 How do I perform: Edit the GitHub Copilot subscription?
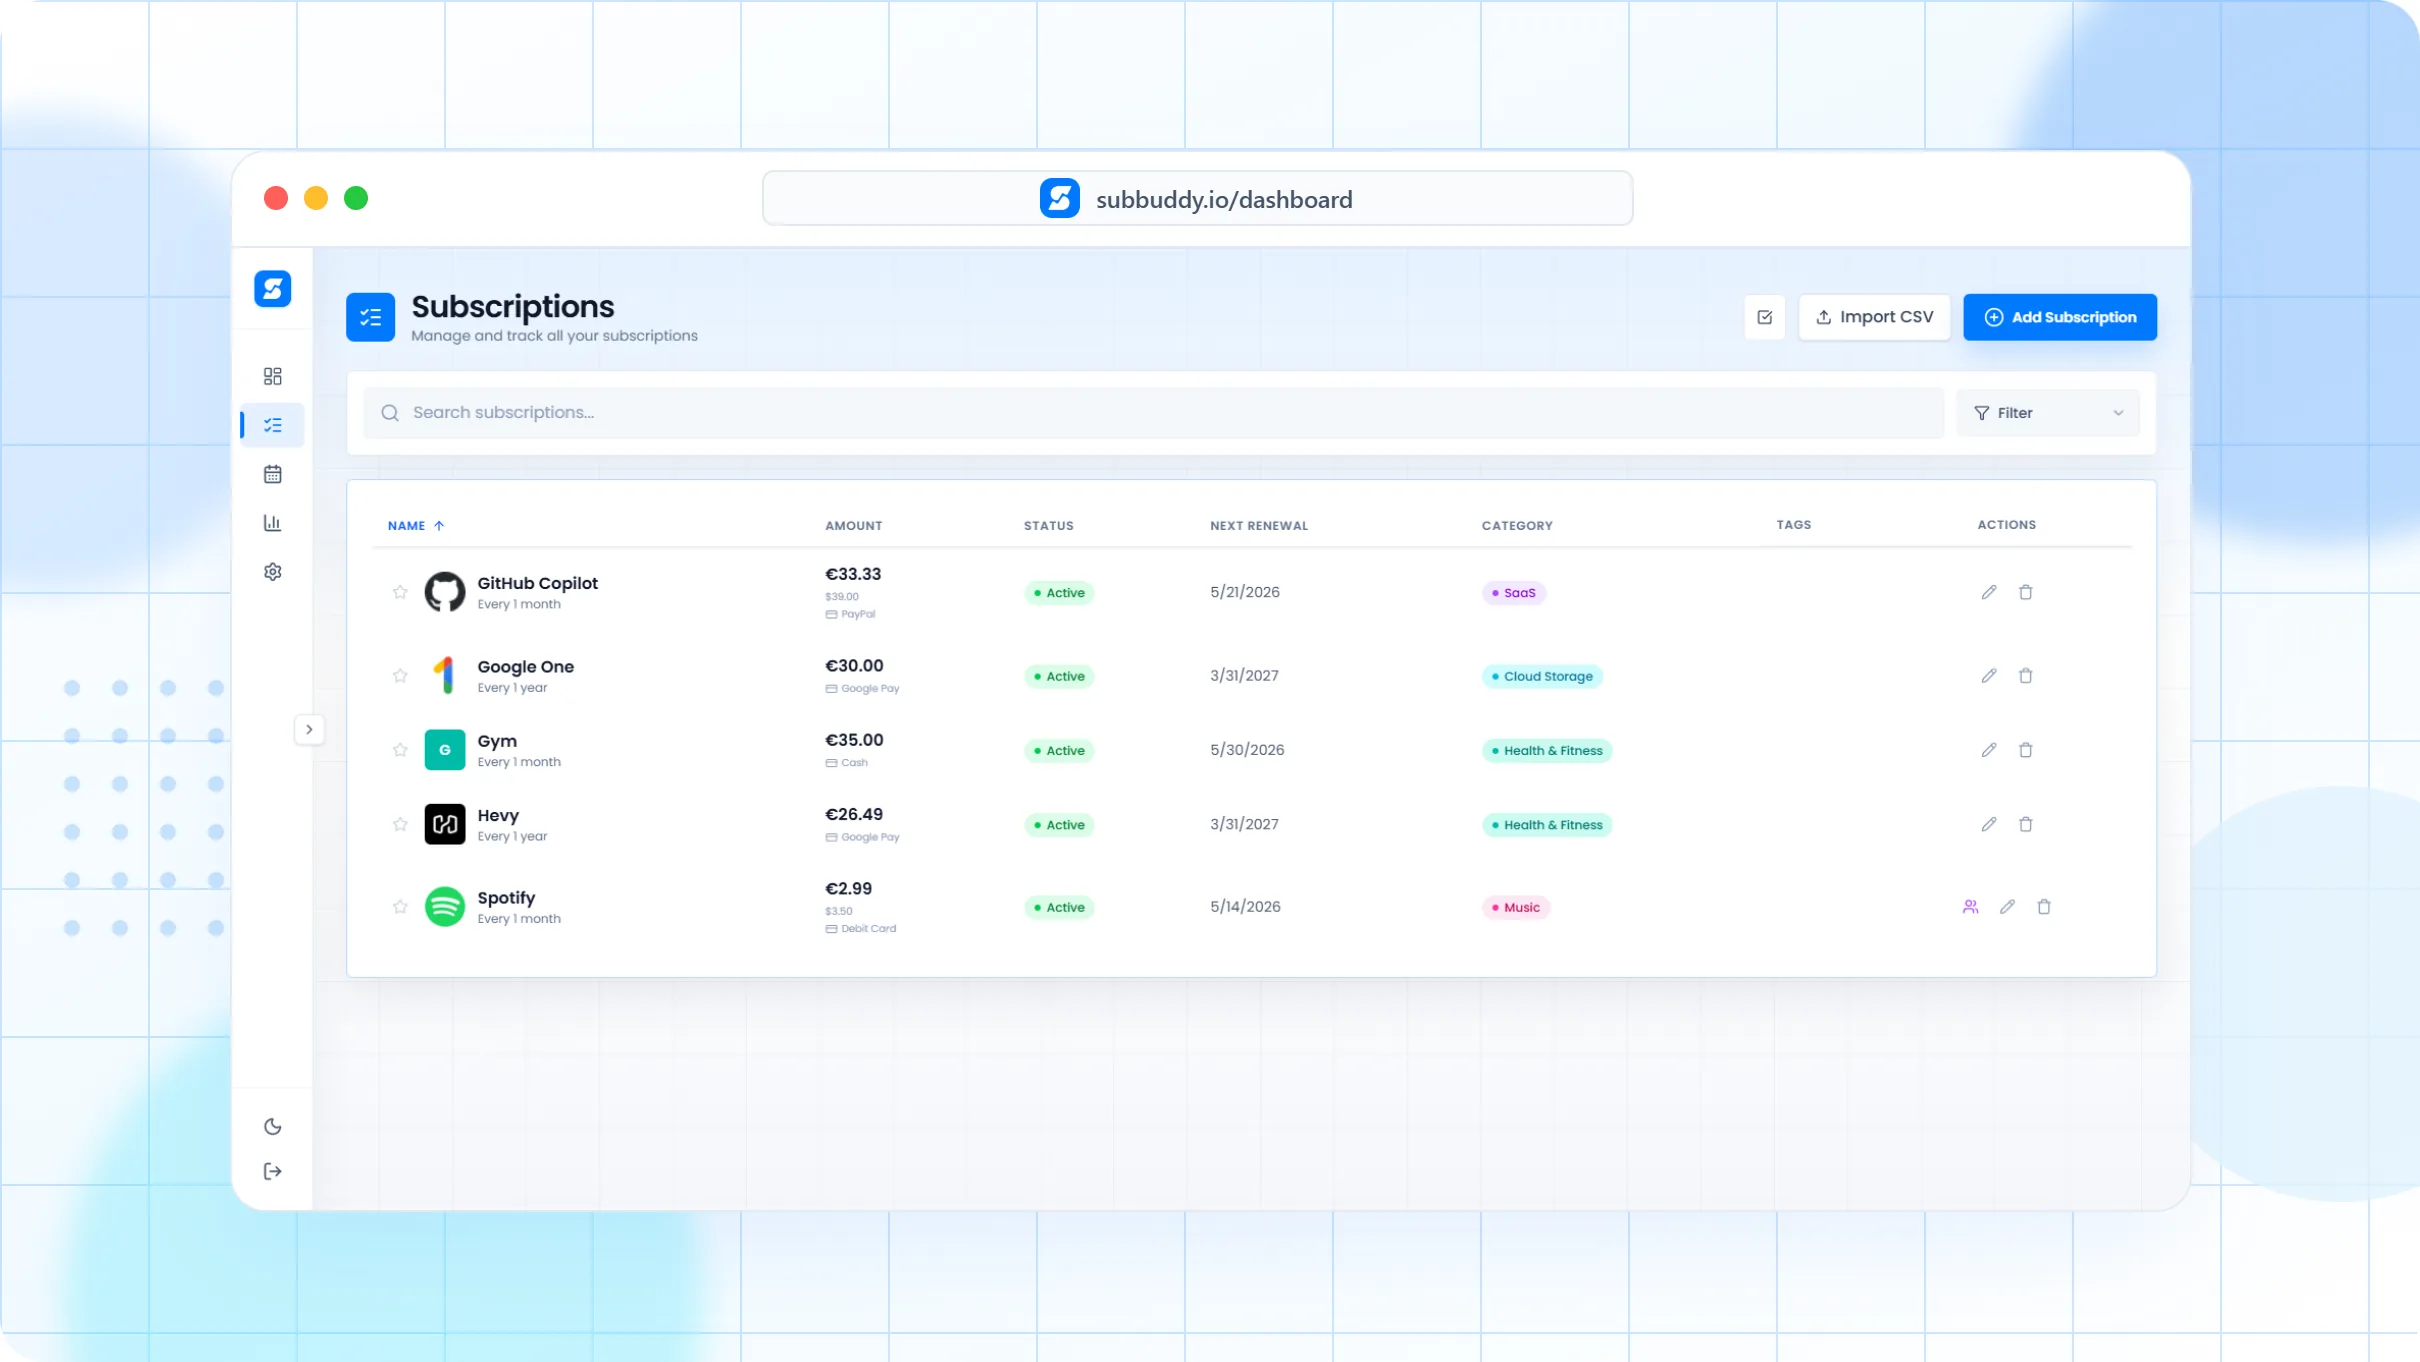[1989, 592]
